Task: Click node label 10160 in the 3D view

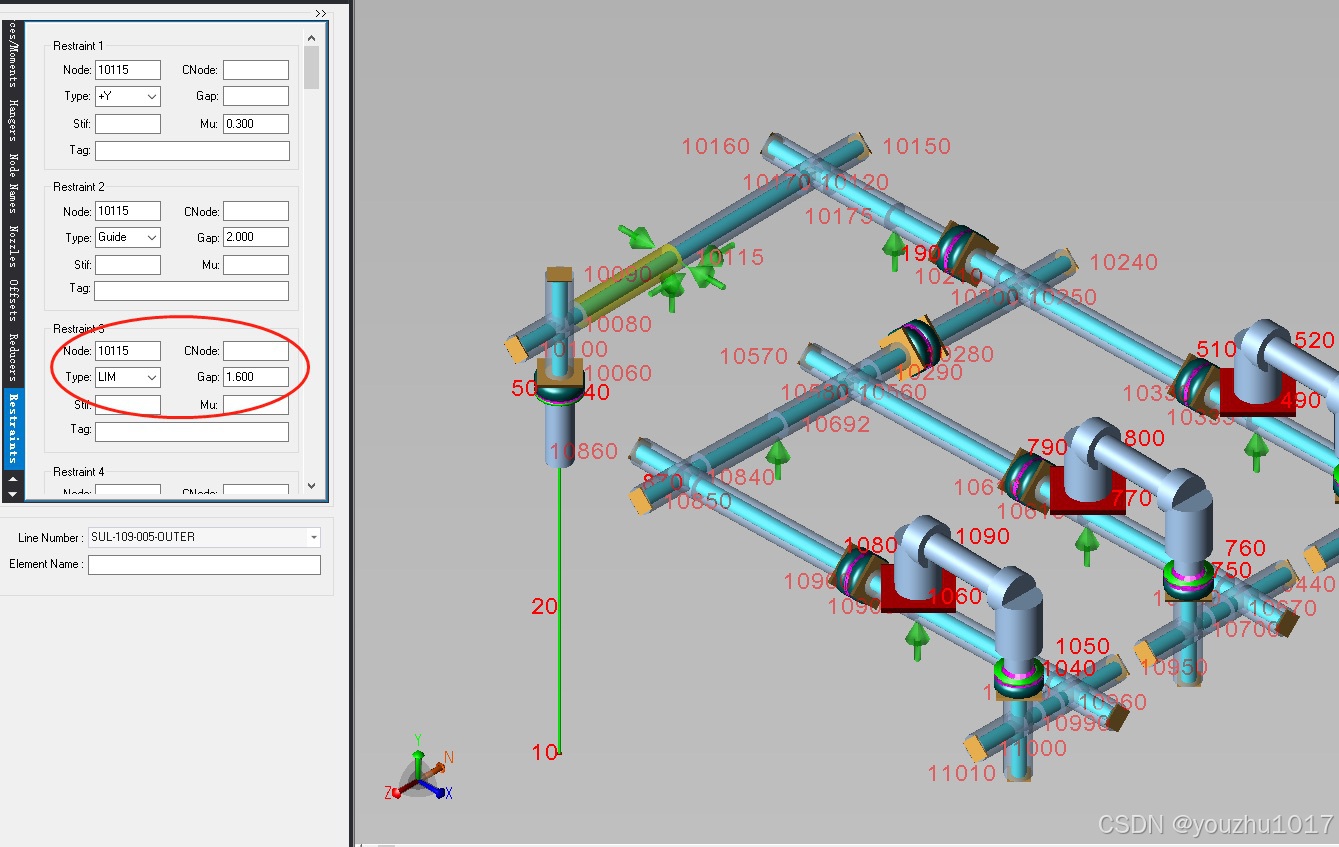Action: pos(715,147)
